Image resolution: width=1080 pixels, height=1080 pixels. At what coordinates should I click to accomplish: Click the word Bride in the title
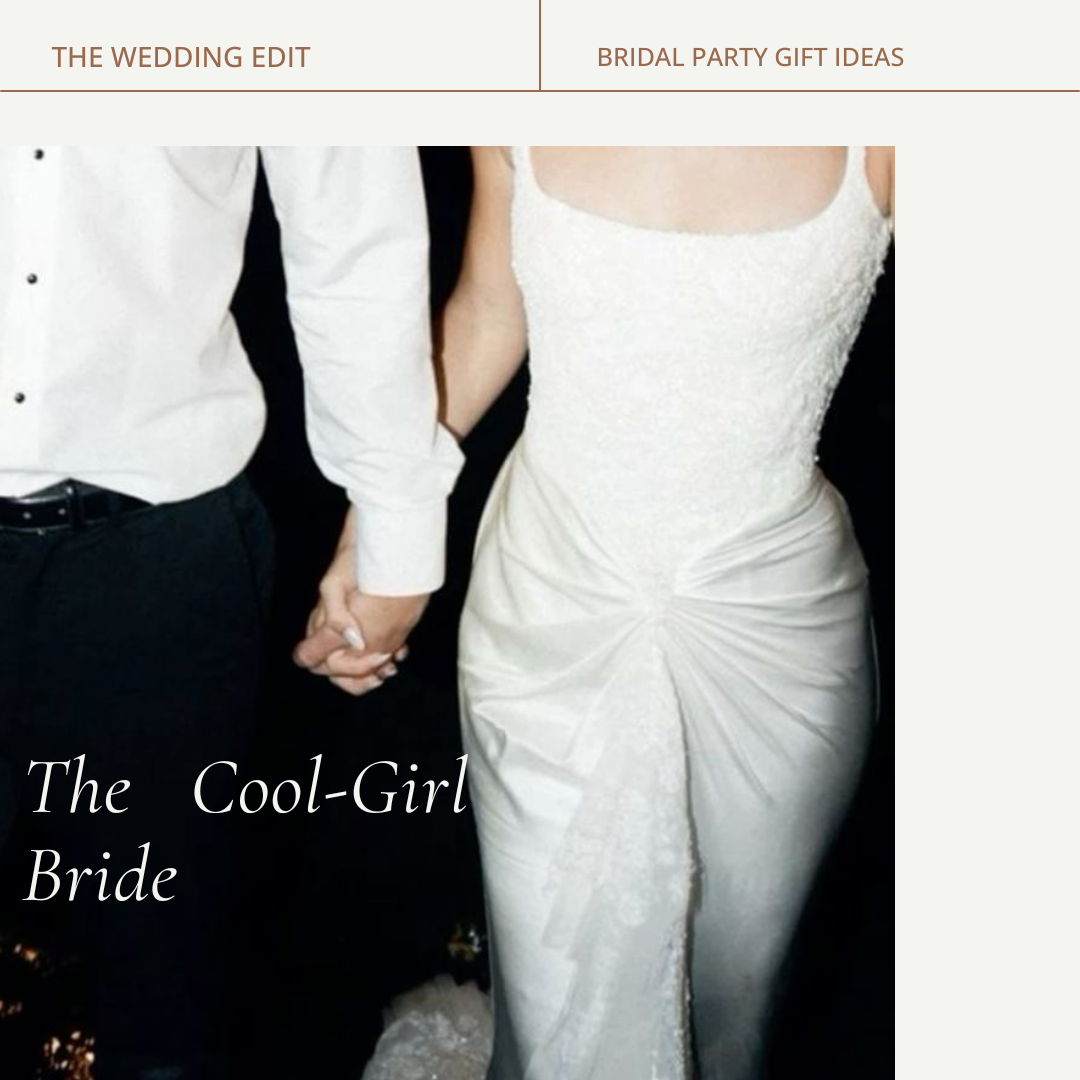tap(101, 874)
